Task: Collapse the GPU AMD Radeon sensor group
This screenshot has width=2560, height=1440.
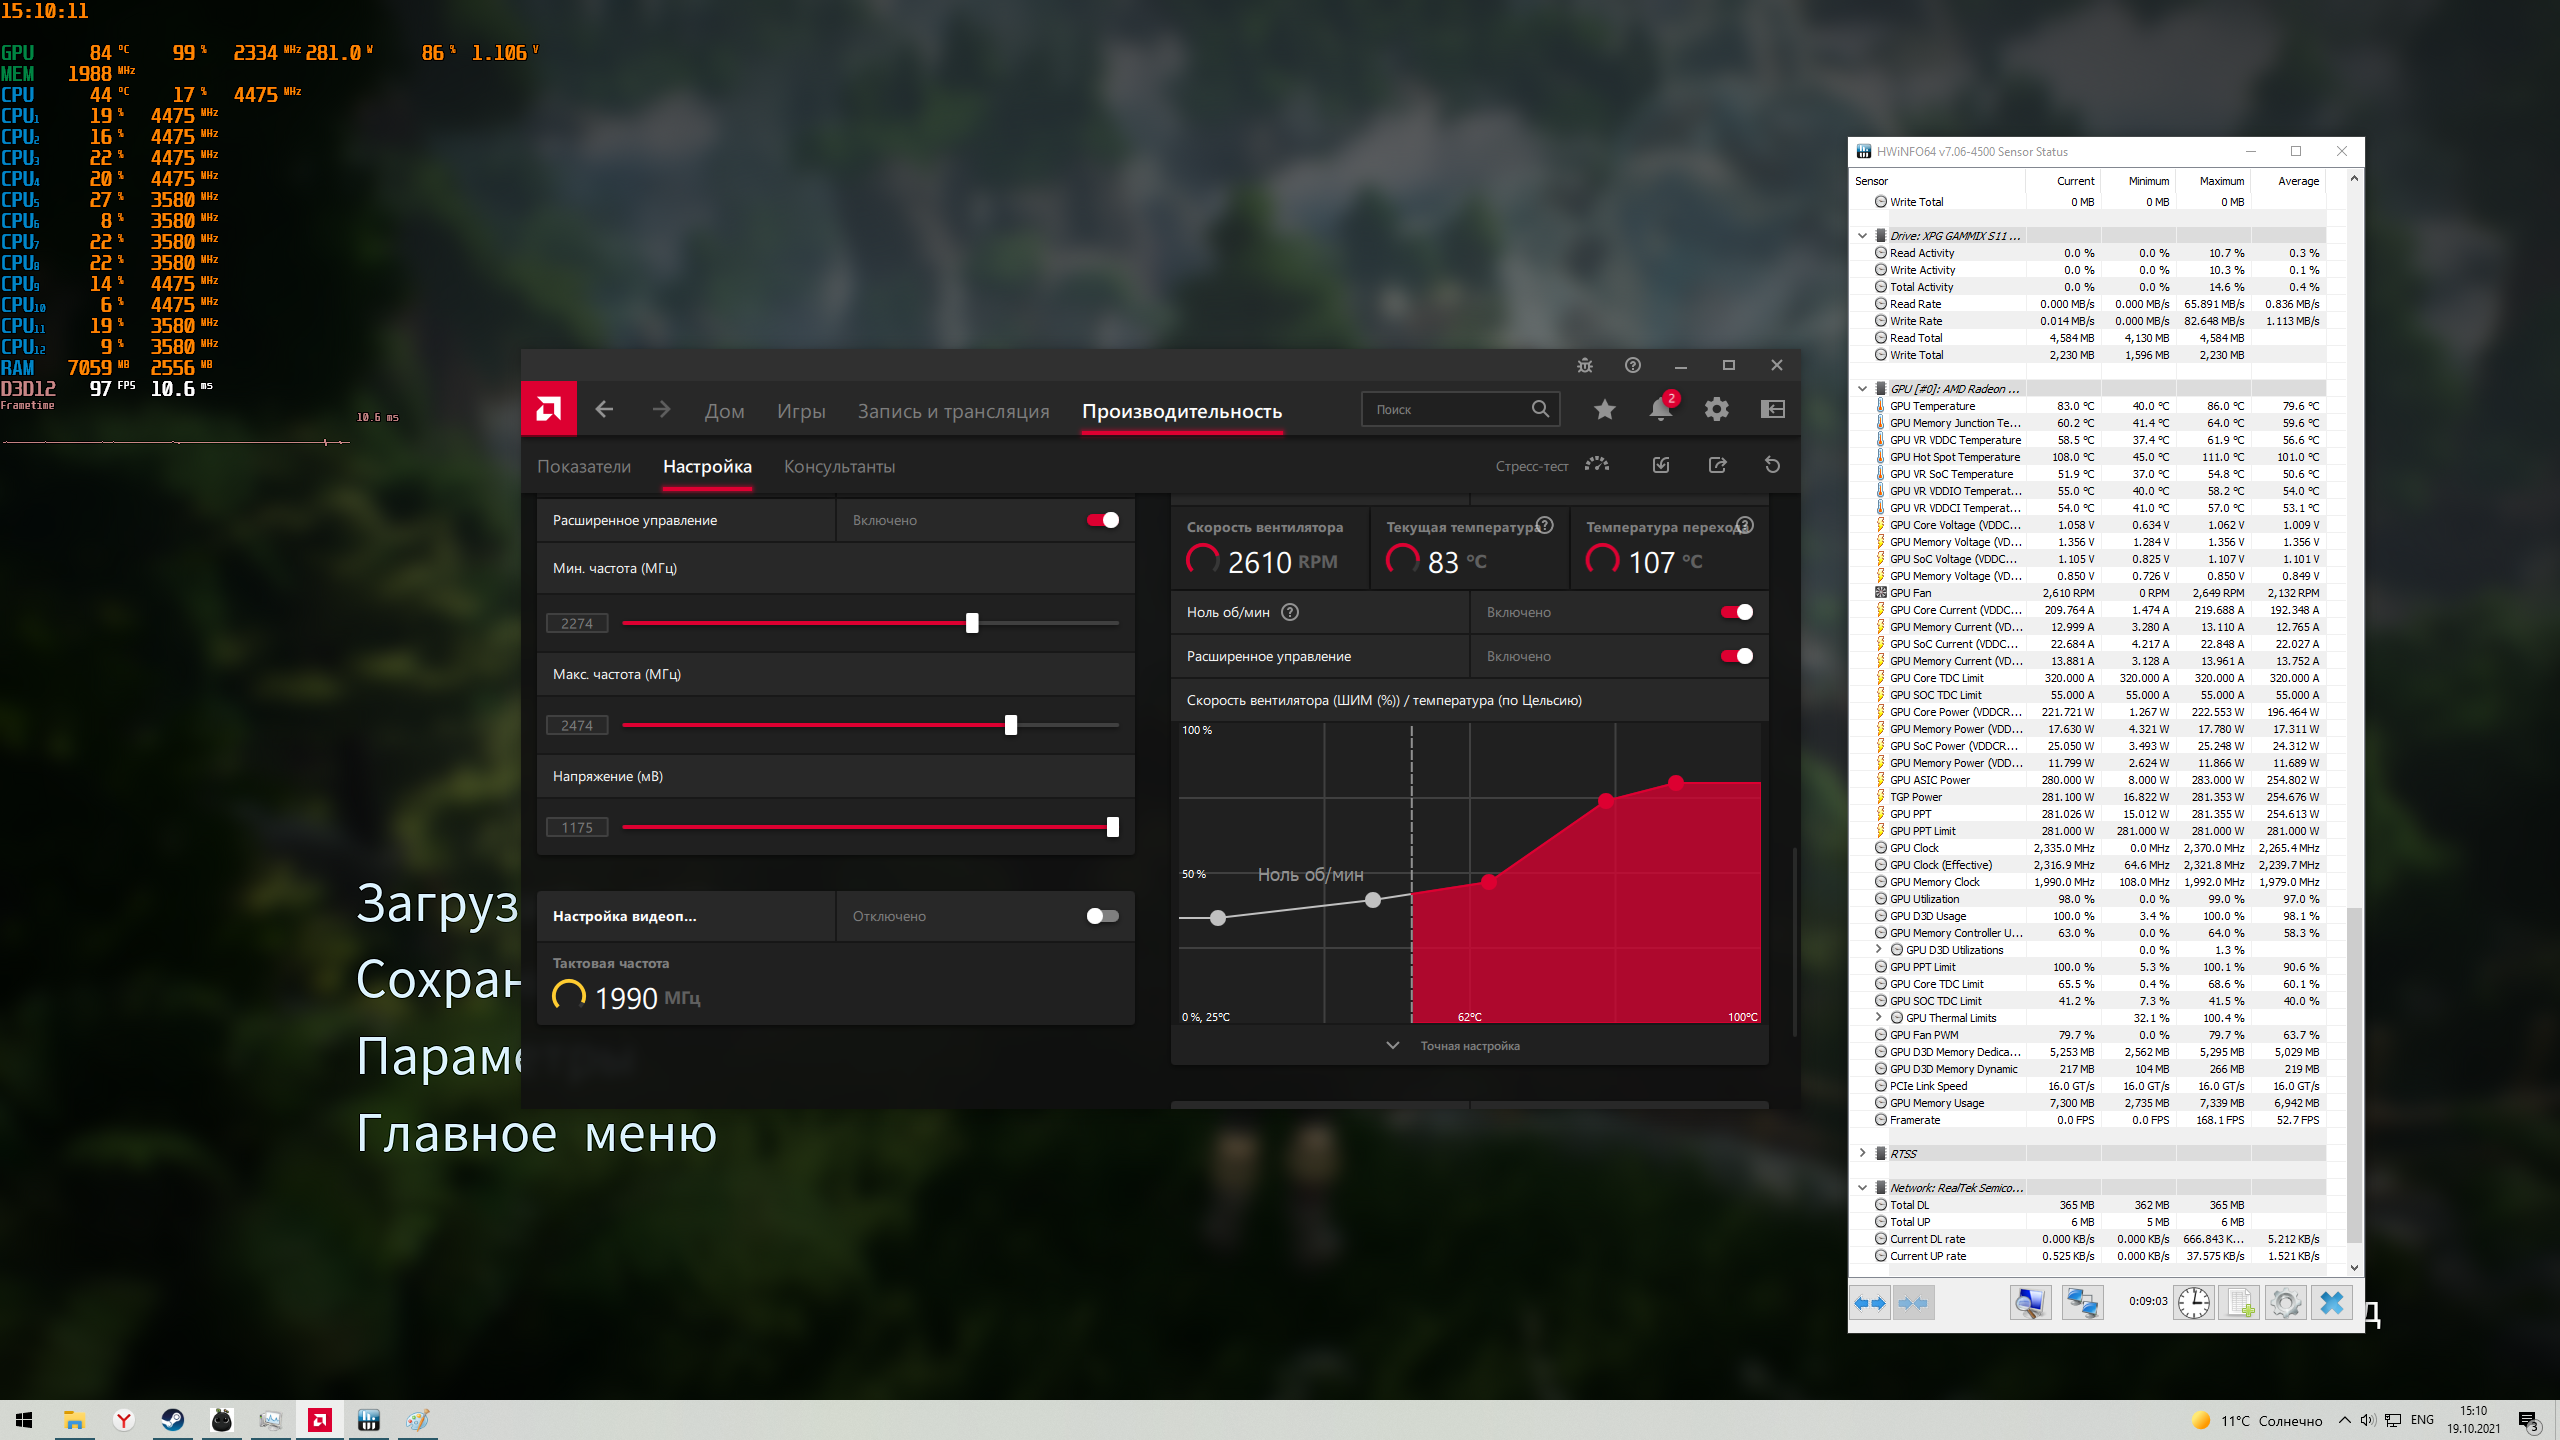Action: click(x=1863, y=389)
